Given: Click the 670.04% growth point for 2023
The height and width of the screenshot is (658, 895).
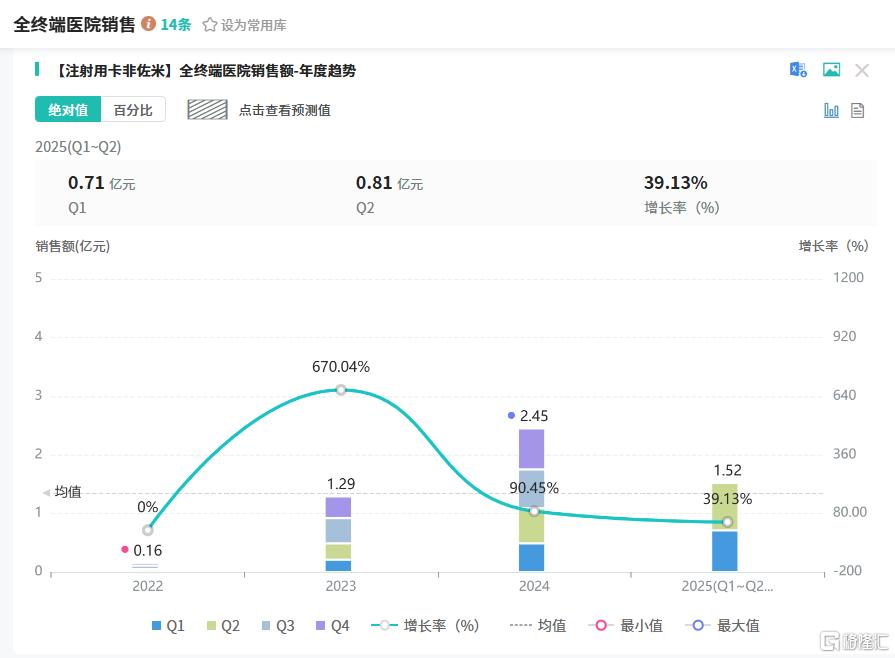Looking at the screenshot, I should point(341,390).
